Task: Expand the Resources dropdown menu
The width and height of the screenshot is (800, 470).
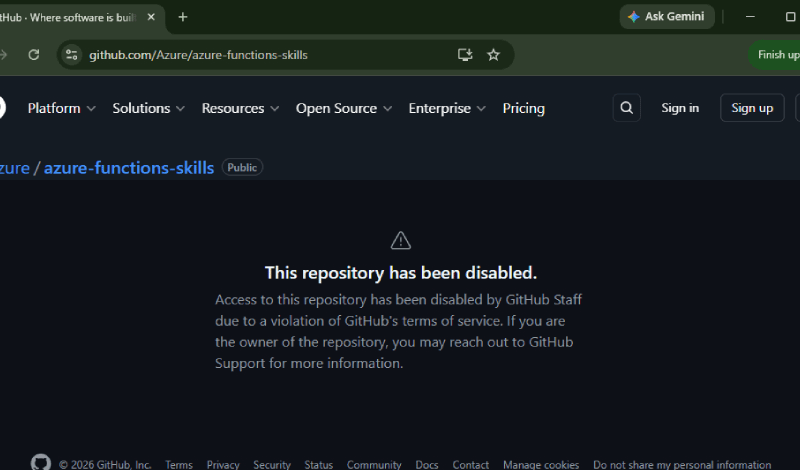Action: [240, 108]
